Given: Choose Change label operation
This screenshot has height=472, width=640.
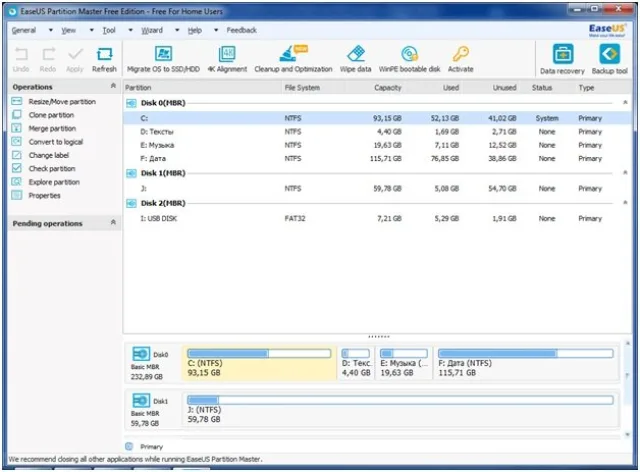Looking at the screenshot, I should coord(49,156).
